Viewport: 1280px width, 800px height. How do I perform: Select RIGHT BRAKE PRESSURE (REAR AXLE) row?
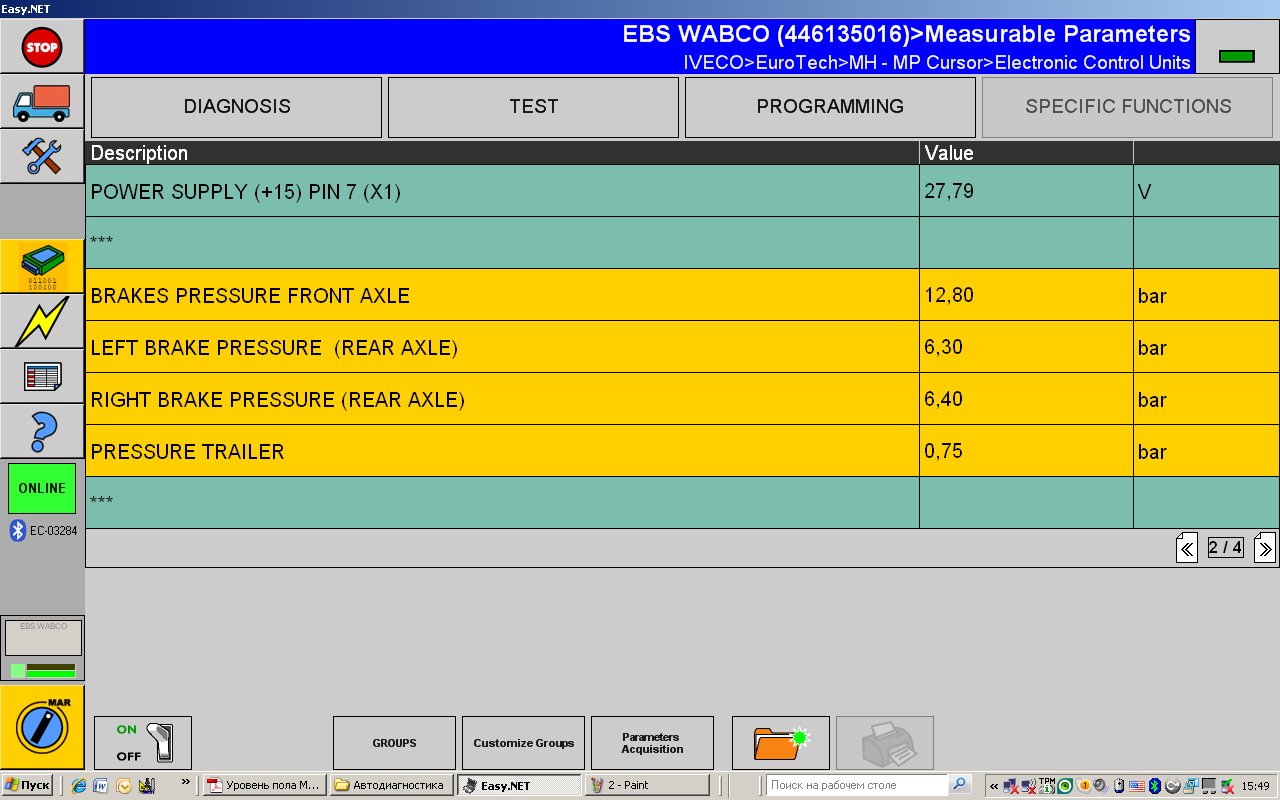[682, 399]
